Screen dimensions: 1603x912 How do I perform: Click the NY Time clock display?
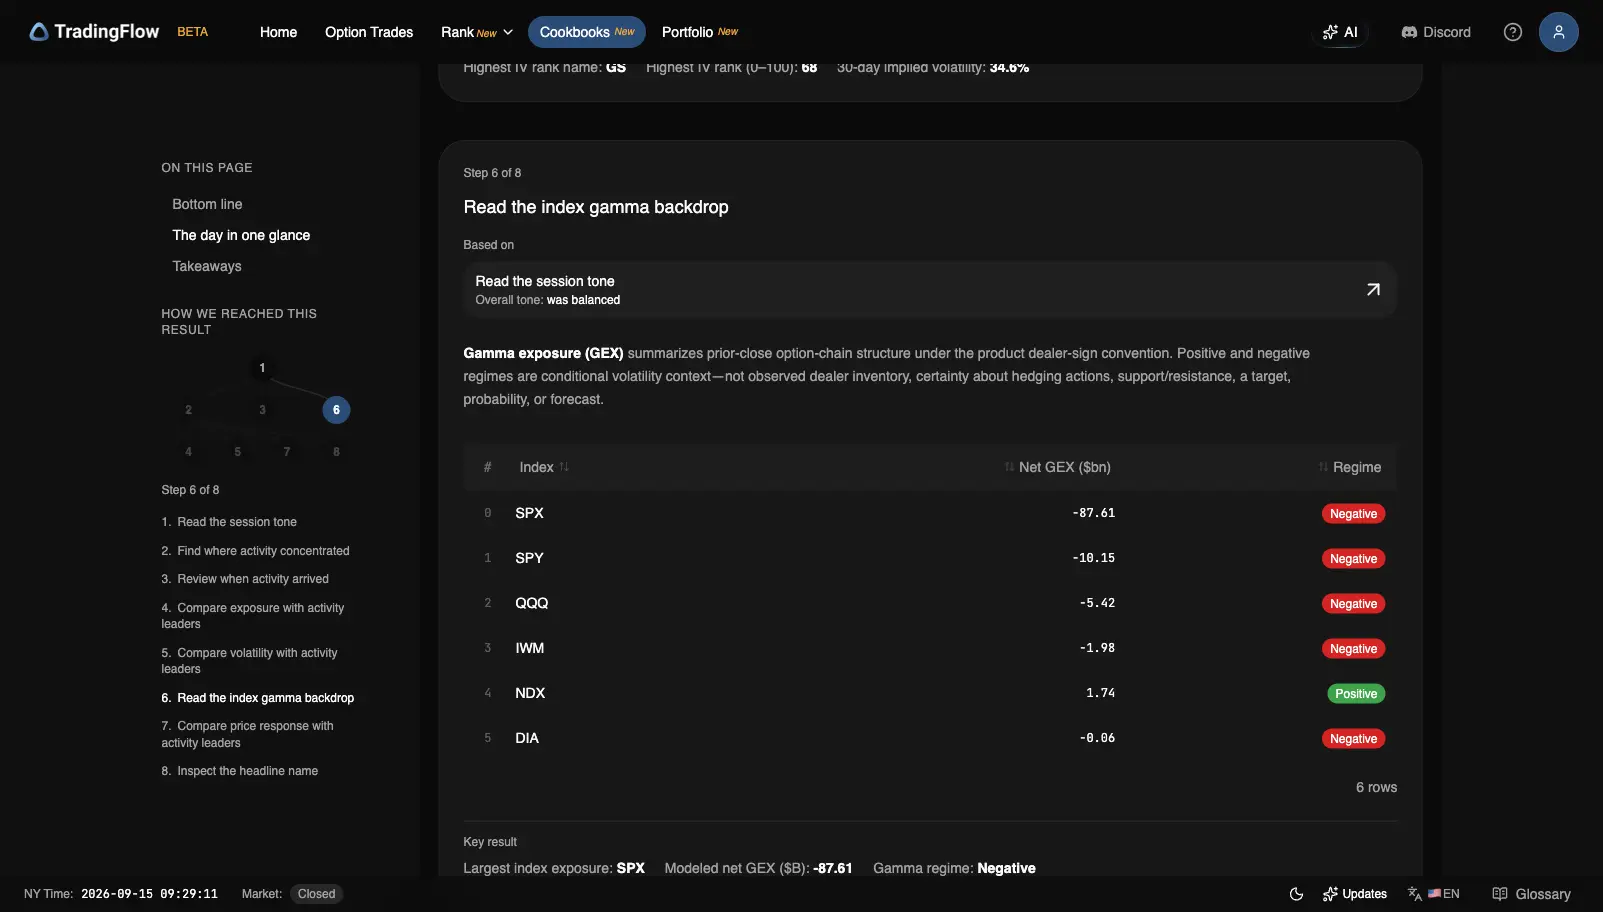click(121, 894)
